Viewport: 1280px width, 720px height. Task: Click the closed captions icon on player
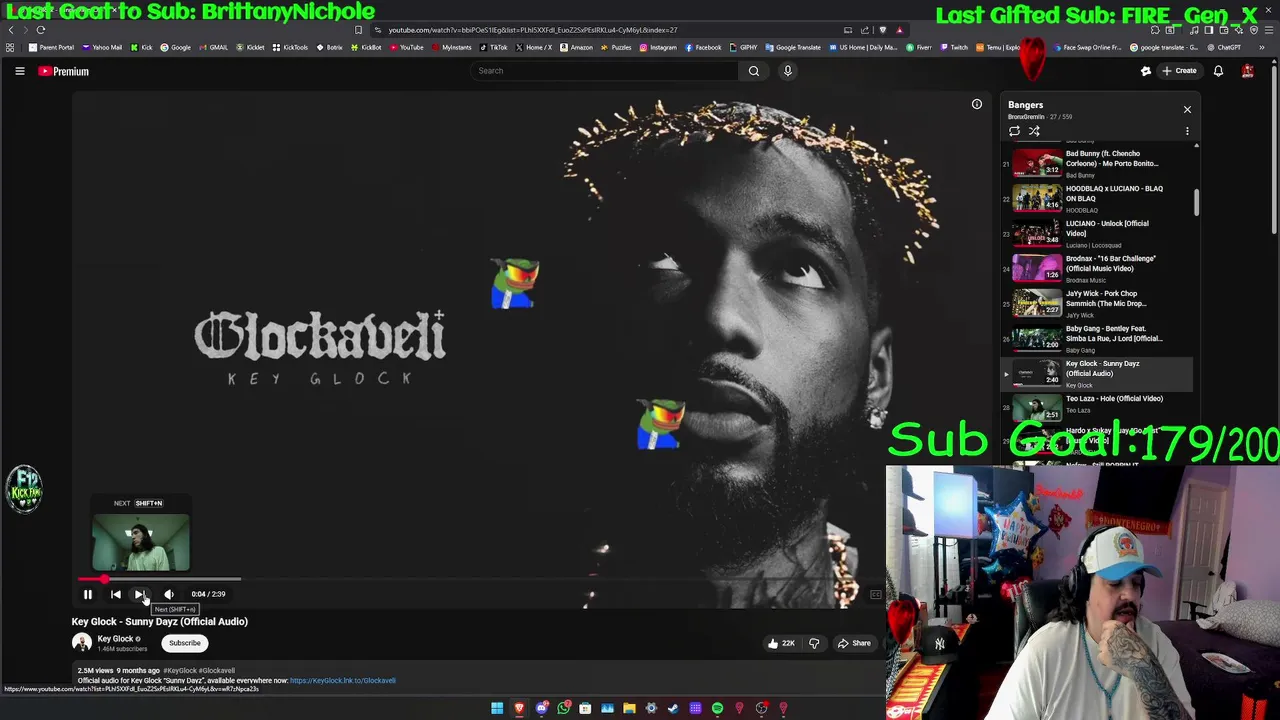coord(876,595)
